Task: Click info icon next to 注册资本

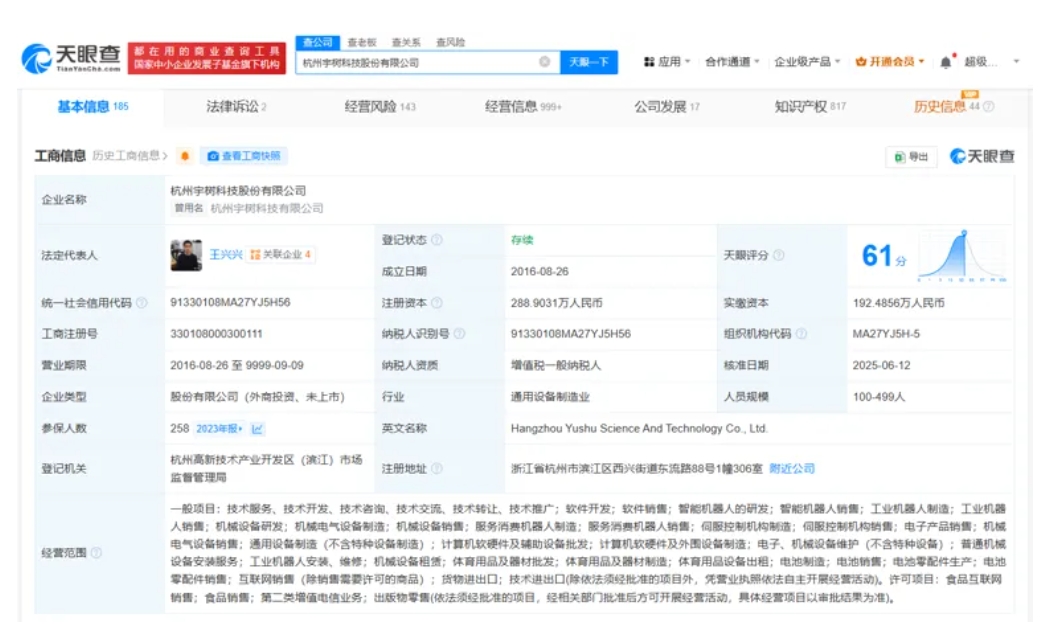Action: pyautogui.click(x=437, y=303)
